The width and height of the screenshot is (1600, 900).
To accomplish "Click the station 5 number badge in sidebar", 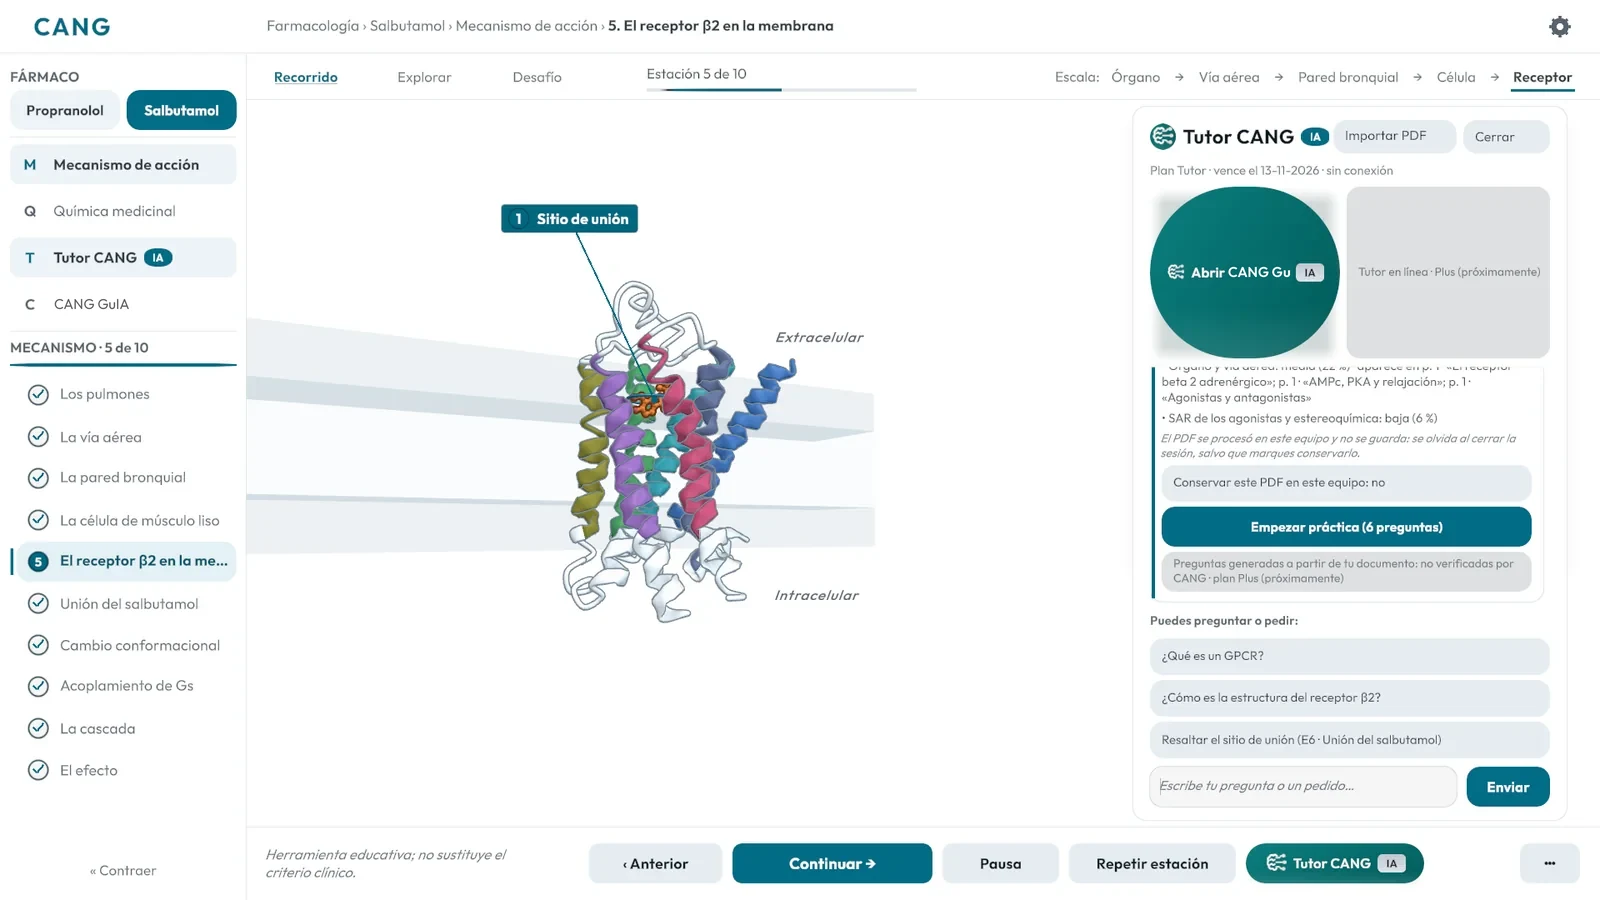I will (38, 561).
